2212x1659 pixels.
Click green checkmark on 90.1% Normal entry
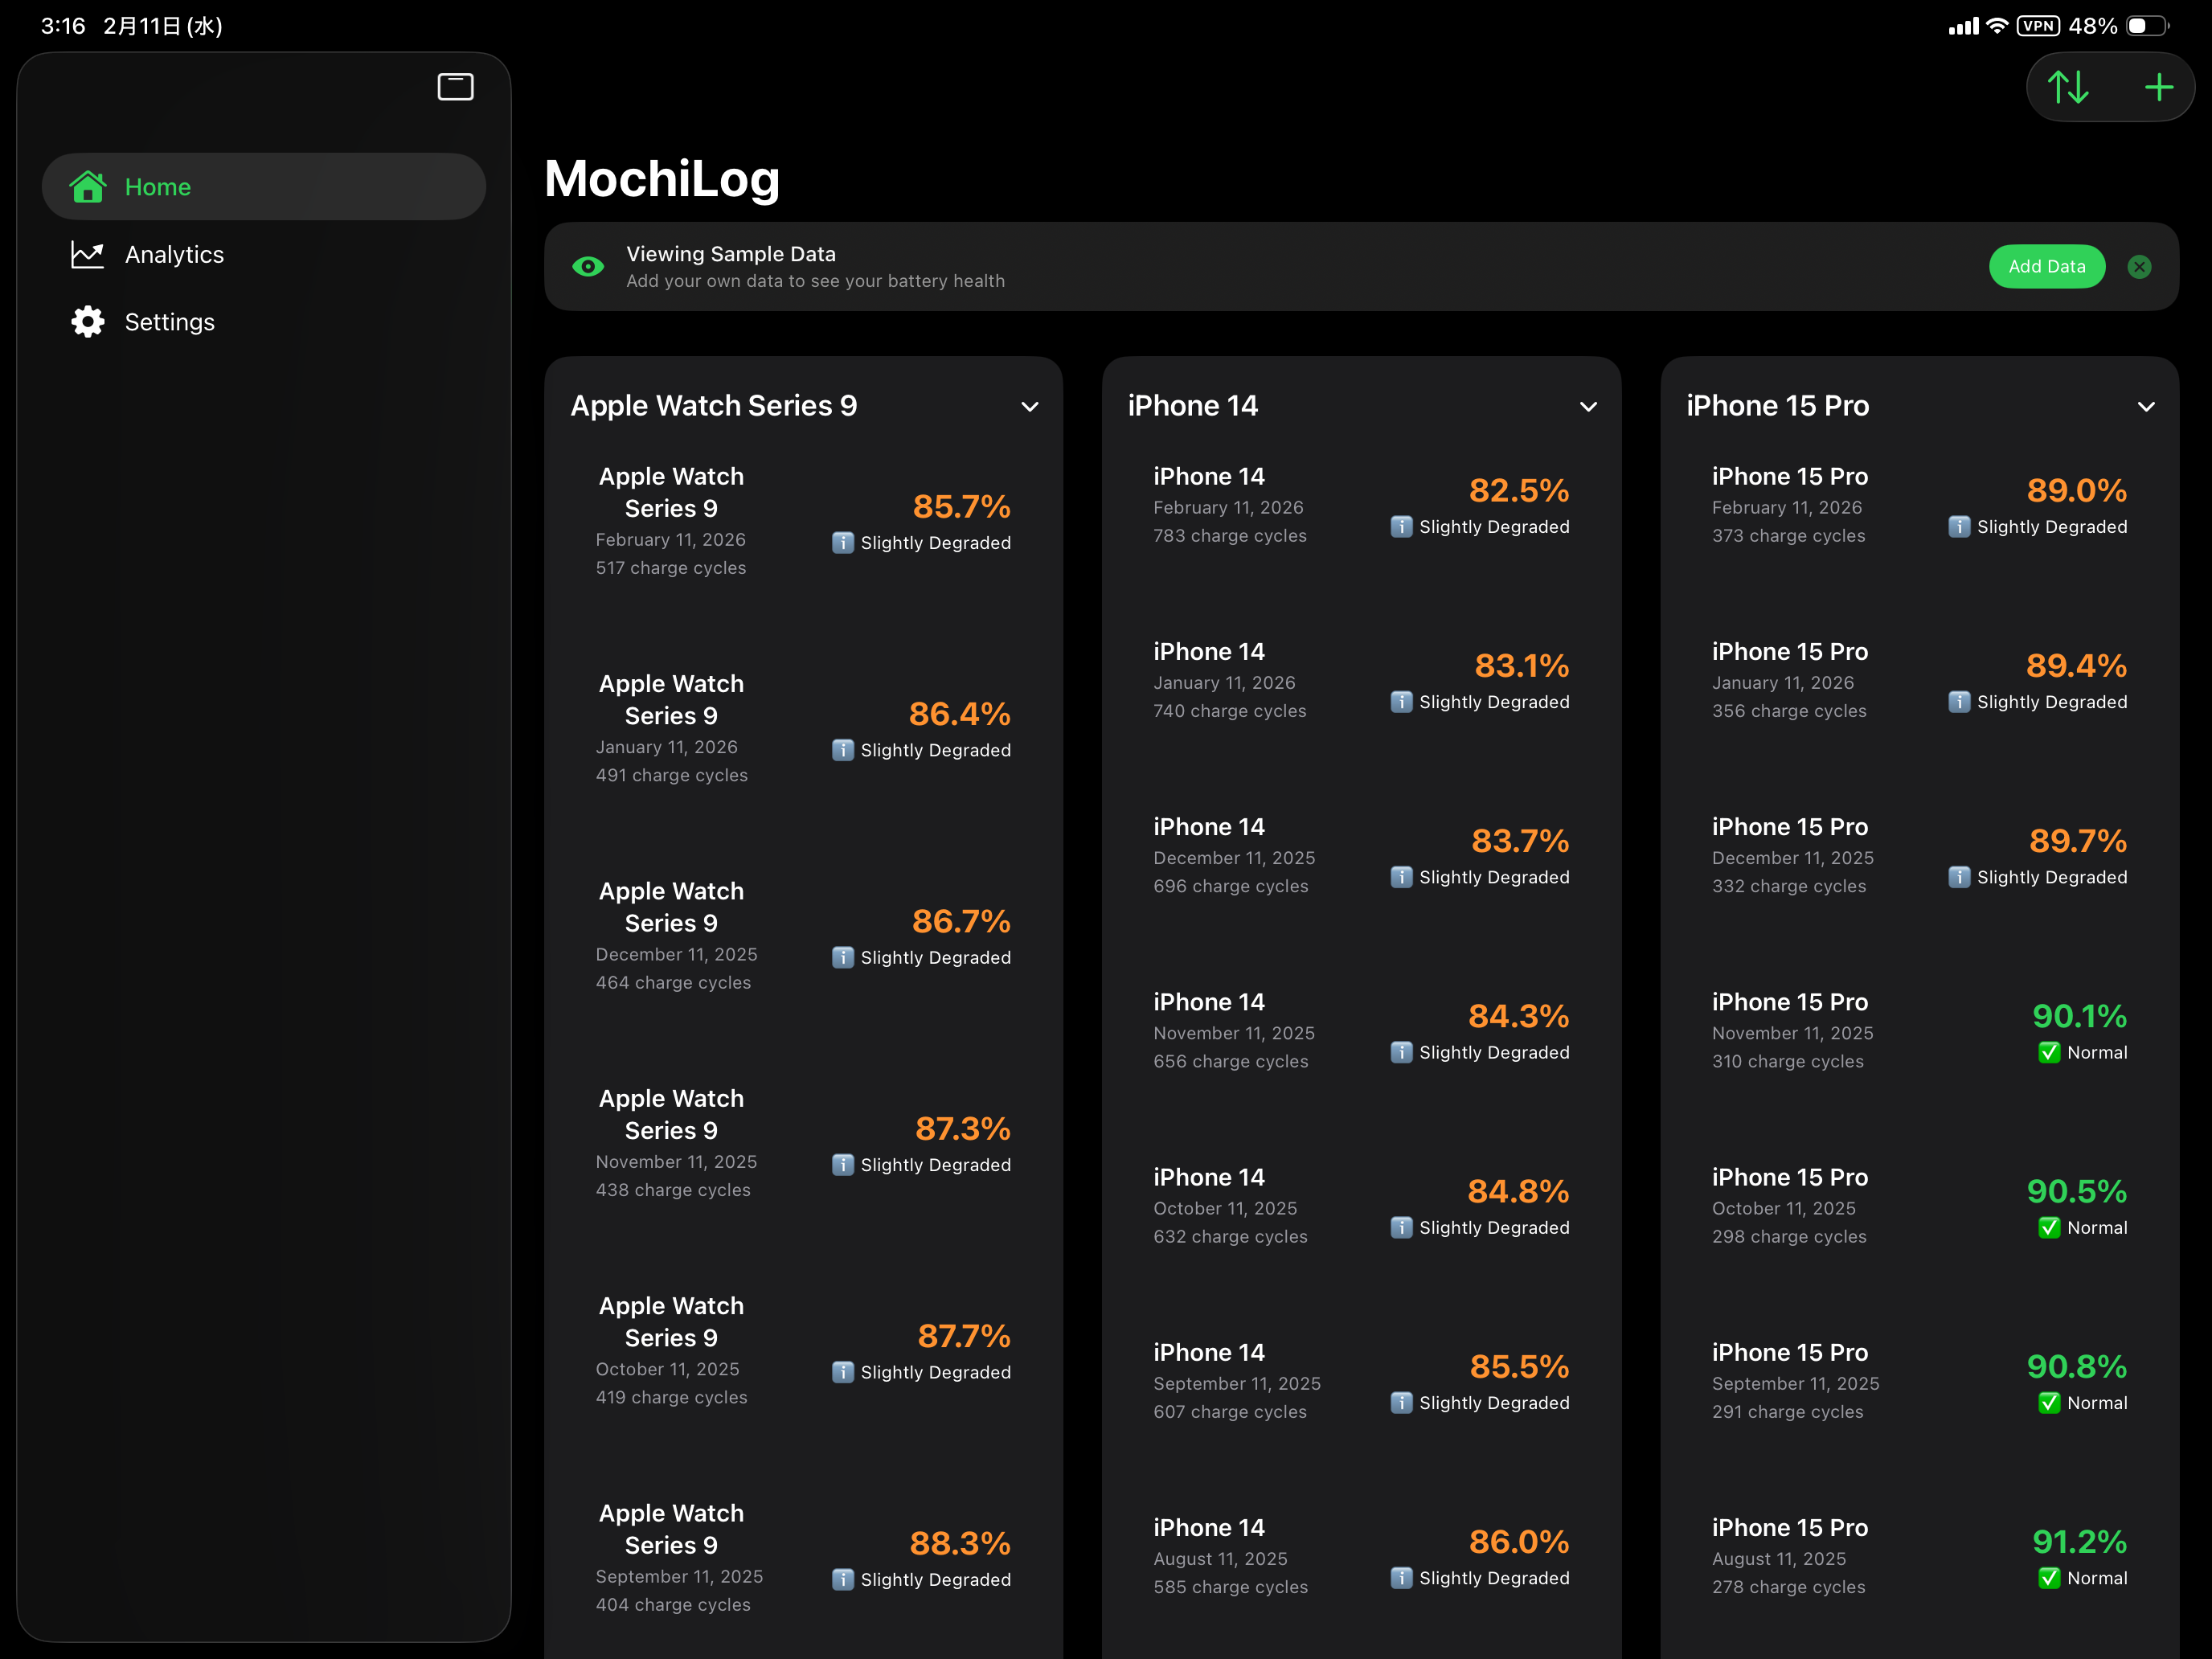pyautogui.click(x=2049, y=1052)
